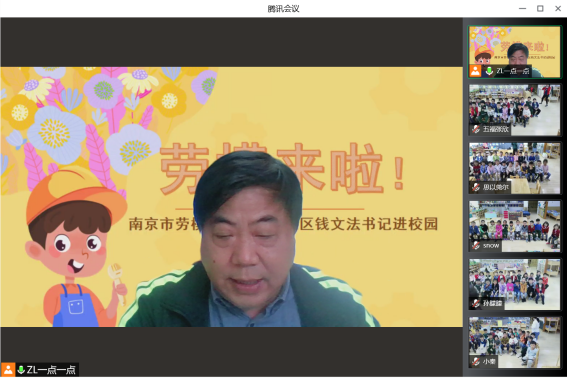This screenshot has height=378, width=567.
Task: Select the snow participant thumbnail
Action: (515, 226)
